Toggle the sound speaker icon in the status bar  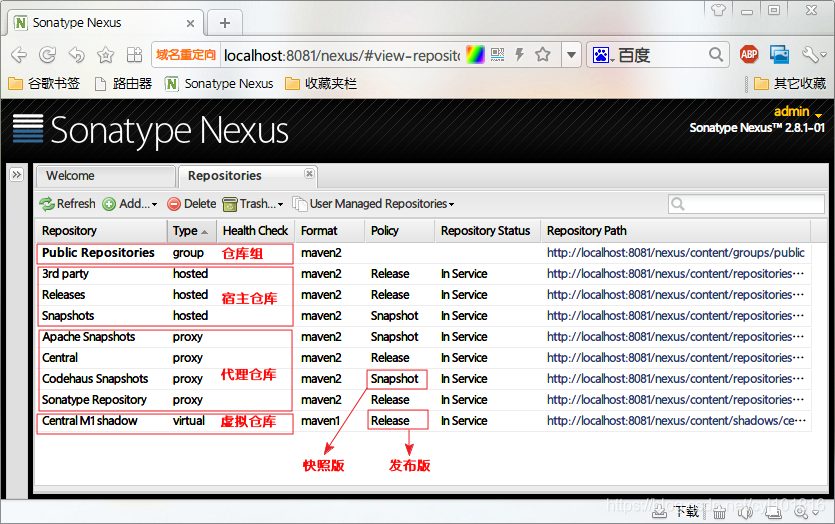coord(746,512)
